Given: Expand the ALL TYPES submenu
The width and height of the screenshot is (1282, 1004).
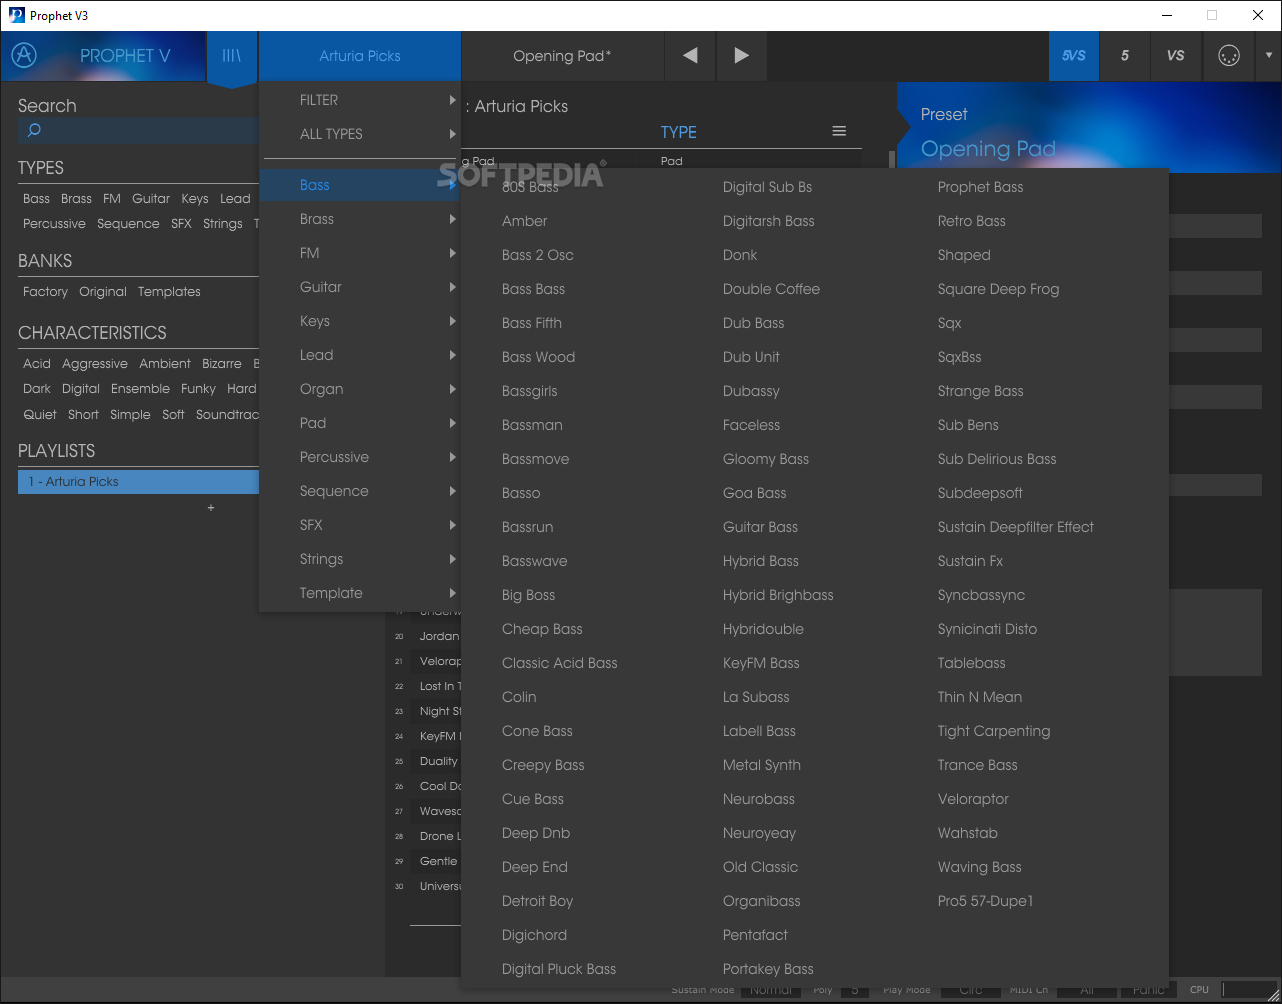Looking at the screenshot, I should tap(360, 134).
